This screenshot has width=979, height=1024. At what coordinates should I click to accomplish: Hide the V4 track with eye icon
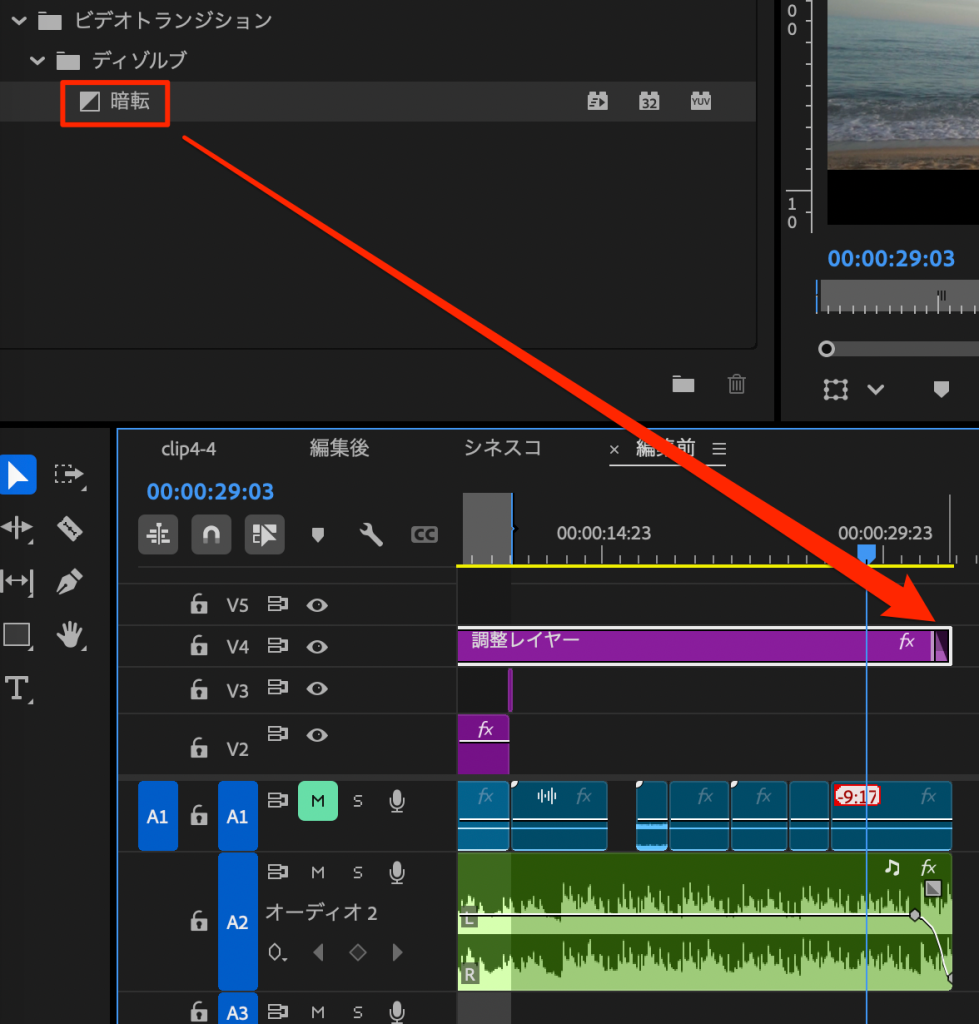tap(317, 647)
